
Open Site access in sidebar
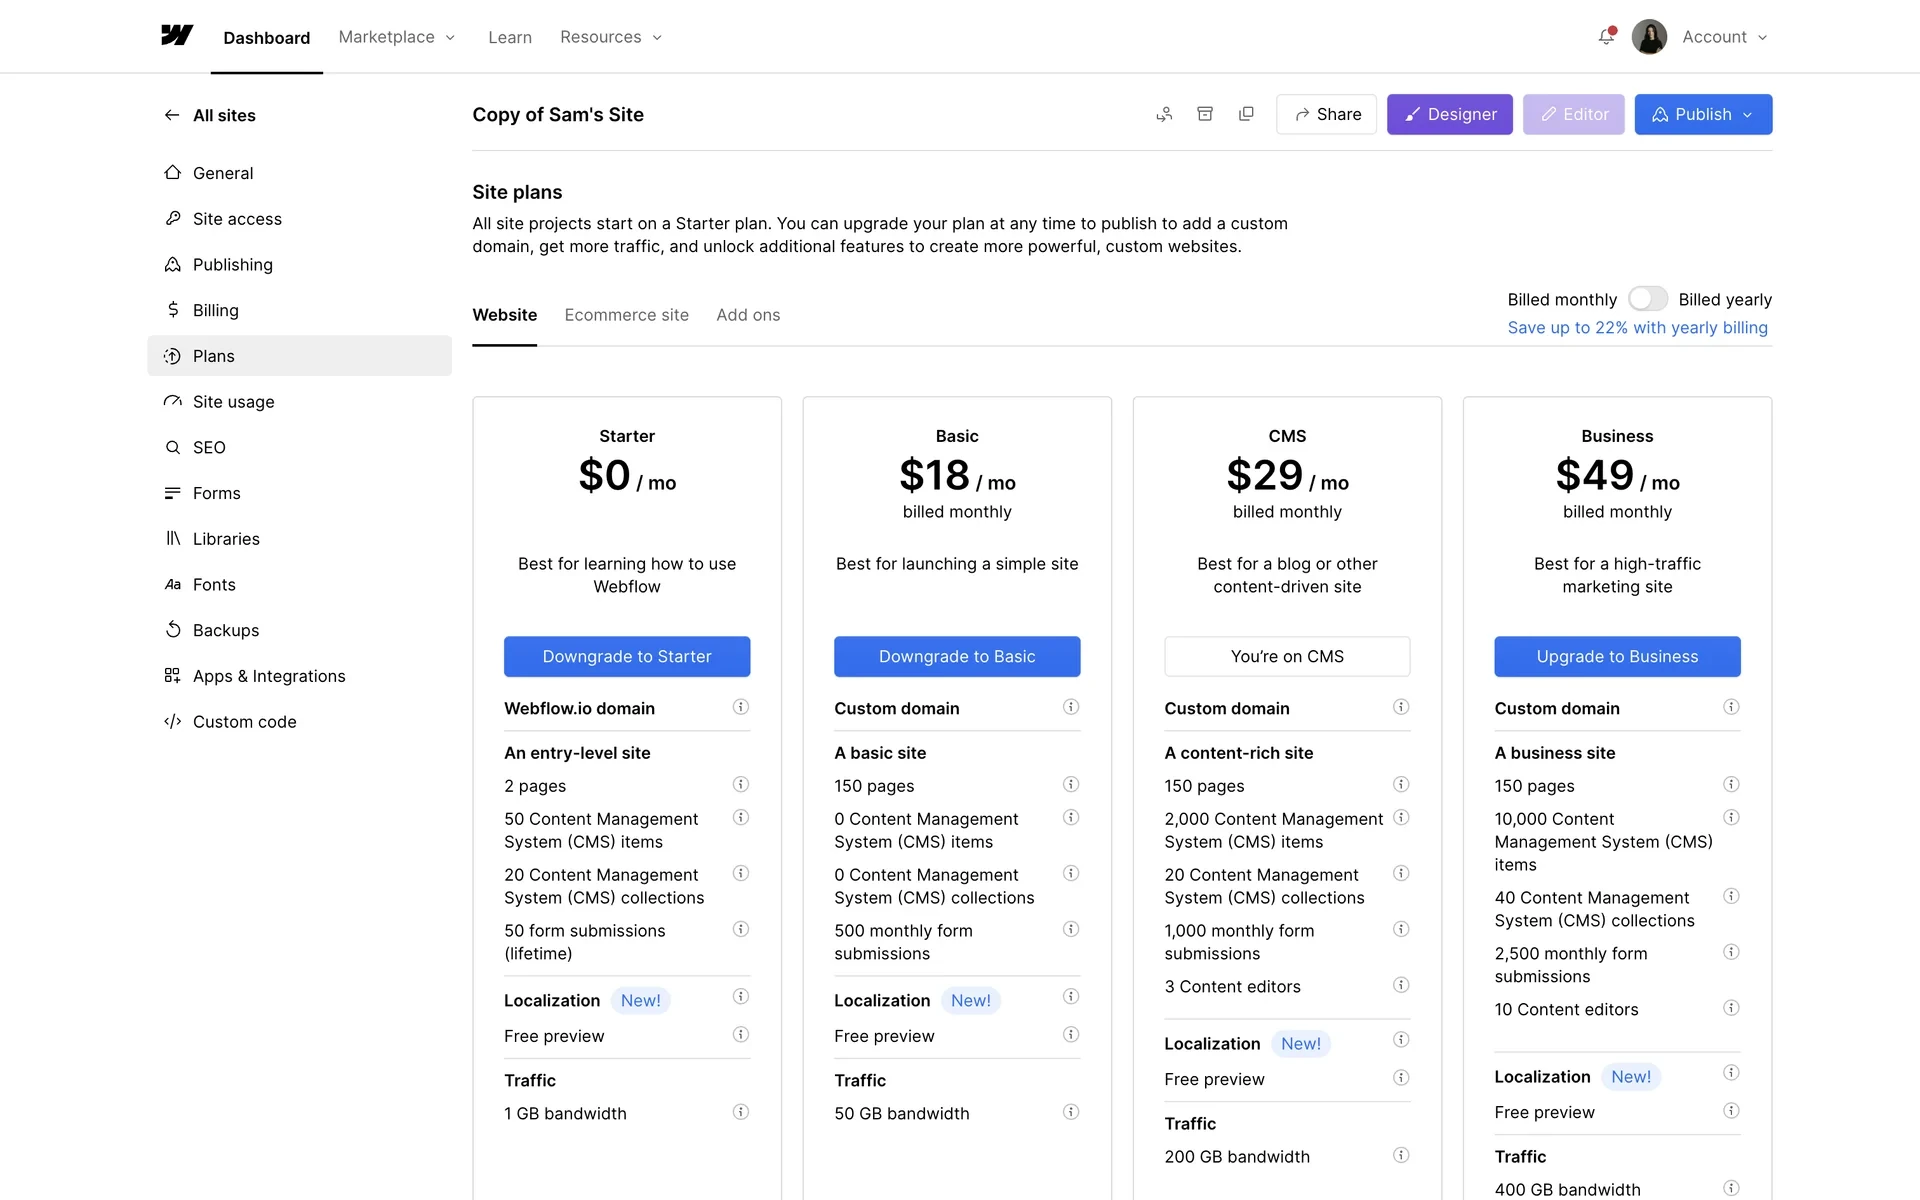click(299, 219)
